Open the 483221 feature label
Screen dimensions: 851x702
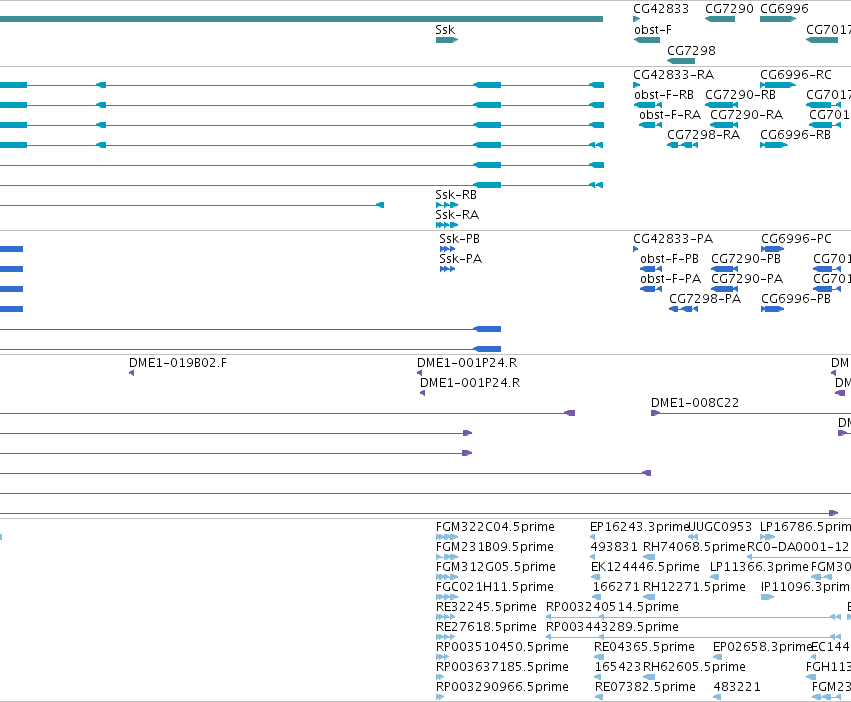point(737,687)
